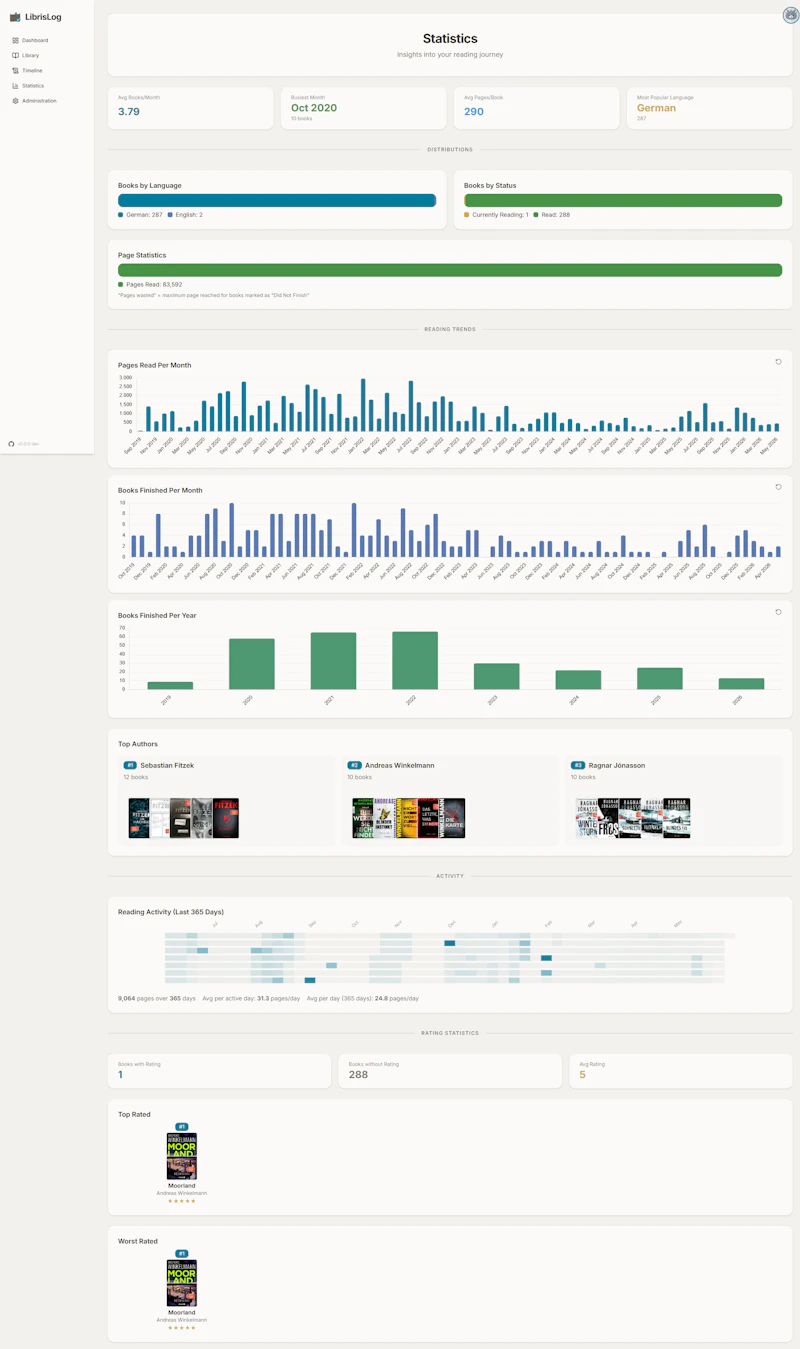Click the LibrisLog logo icon
Screen dimensions: 800x1349
15,17
